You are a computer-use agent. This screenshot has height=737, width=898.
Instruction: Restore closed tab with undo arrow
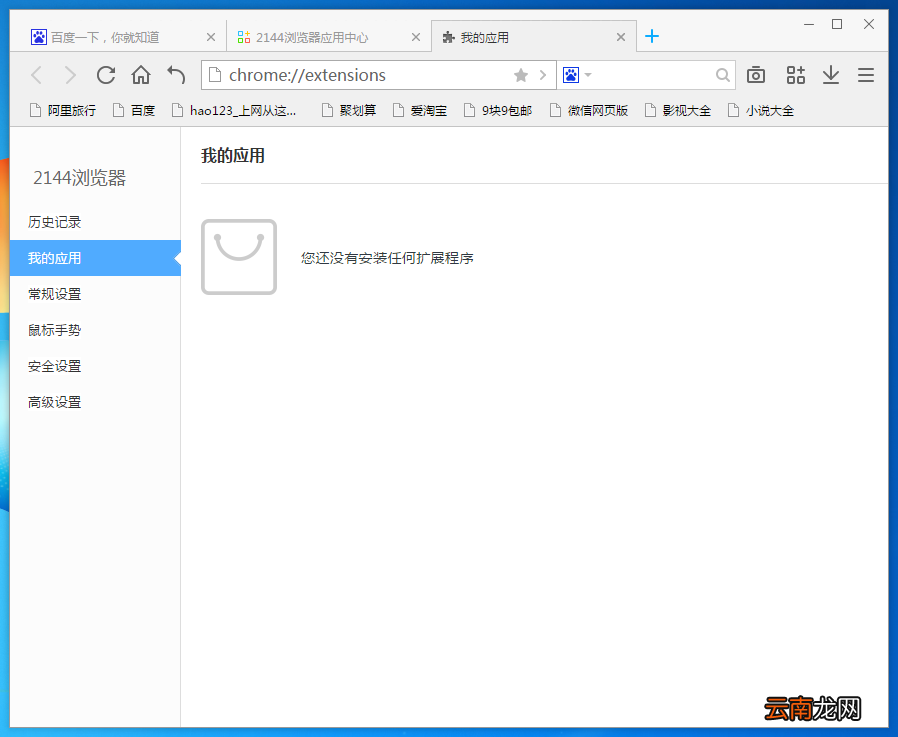pyautogui.click(x=176, y=75)
